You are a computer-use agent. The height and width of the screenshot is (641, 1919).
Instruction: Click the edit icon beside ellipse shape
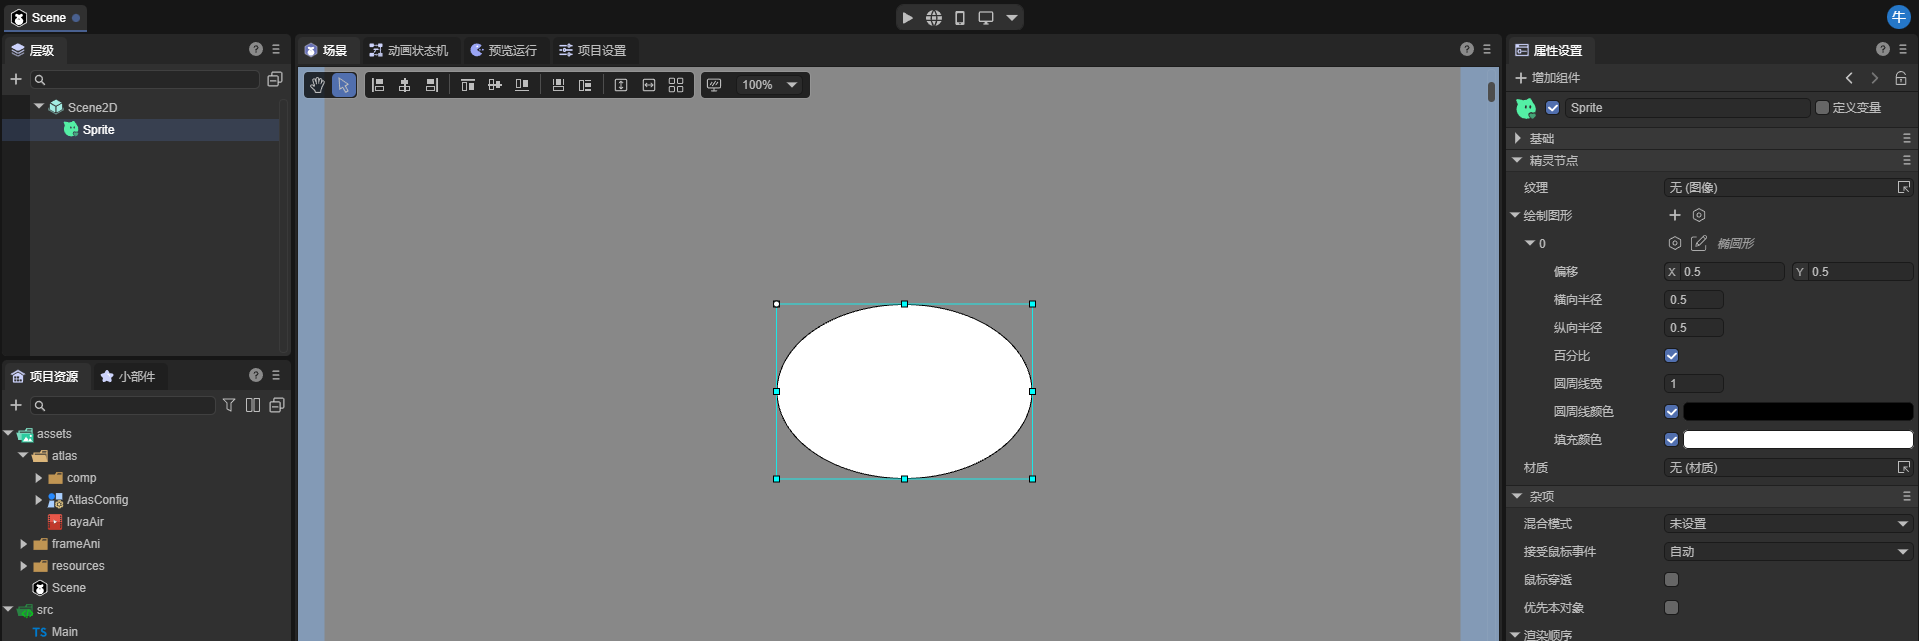pyautogui.click(x=1698, y=243)
